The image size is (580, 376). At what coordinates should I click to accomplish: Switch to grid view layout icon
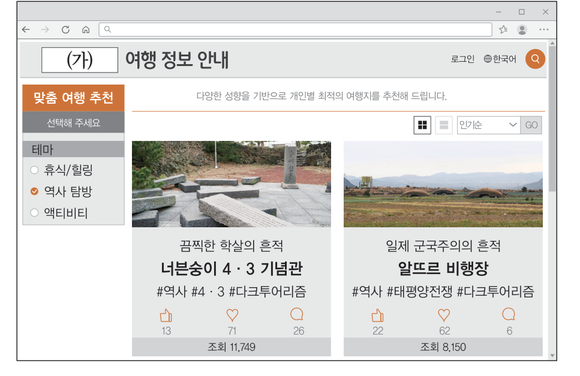422,125
